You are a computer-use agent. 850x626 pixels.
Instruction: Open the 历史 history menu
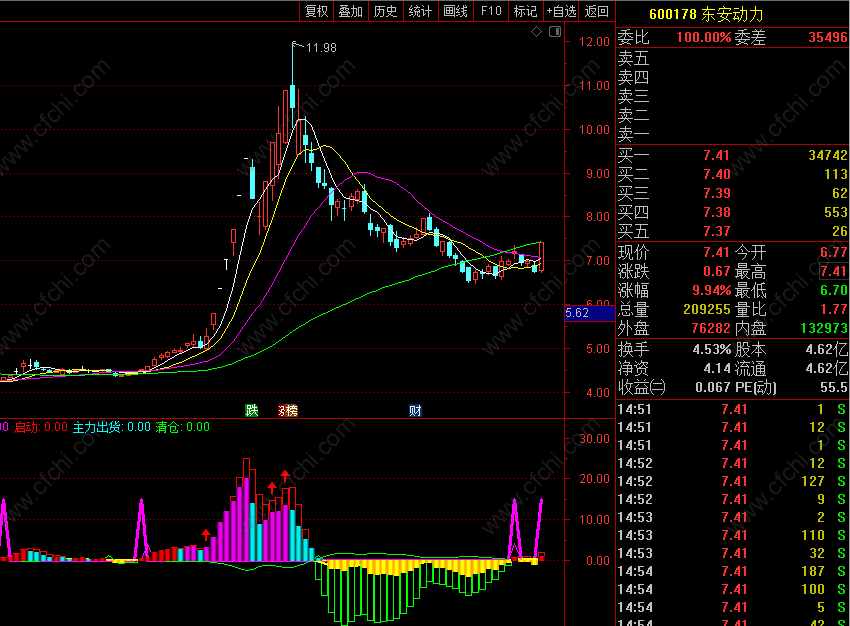[x=385, y=11]
